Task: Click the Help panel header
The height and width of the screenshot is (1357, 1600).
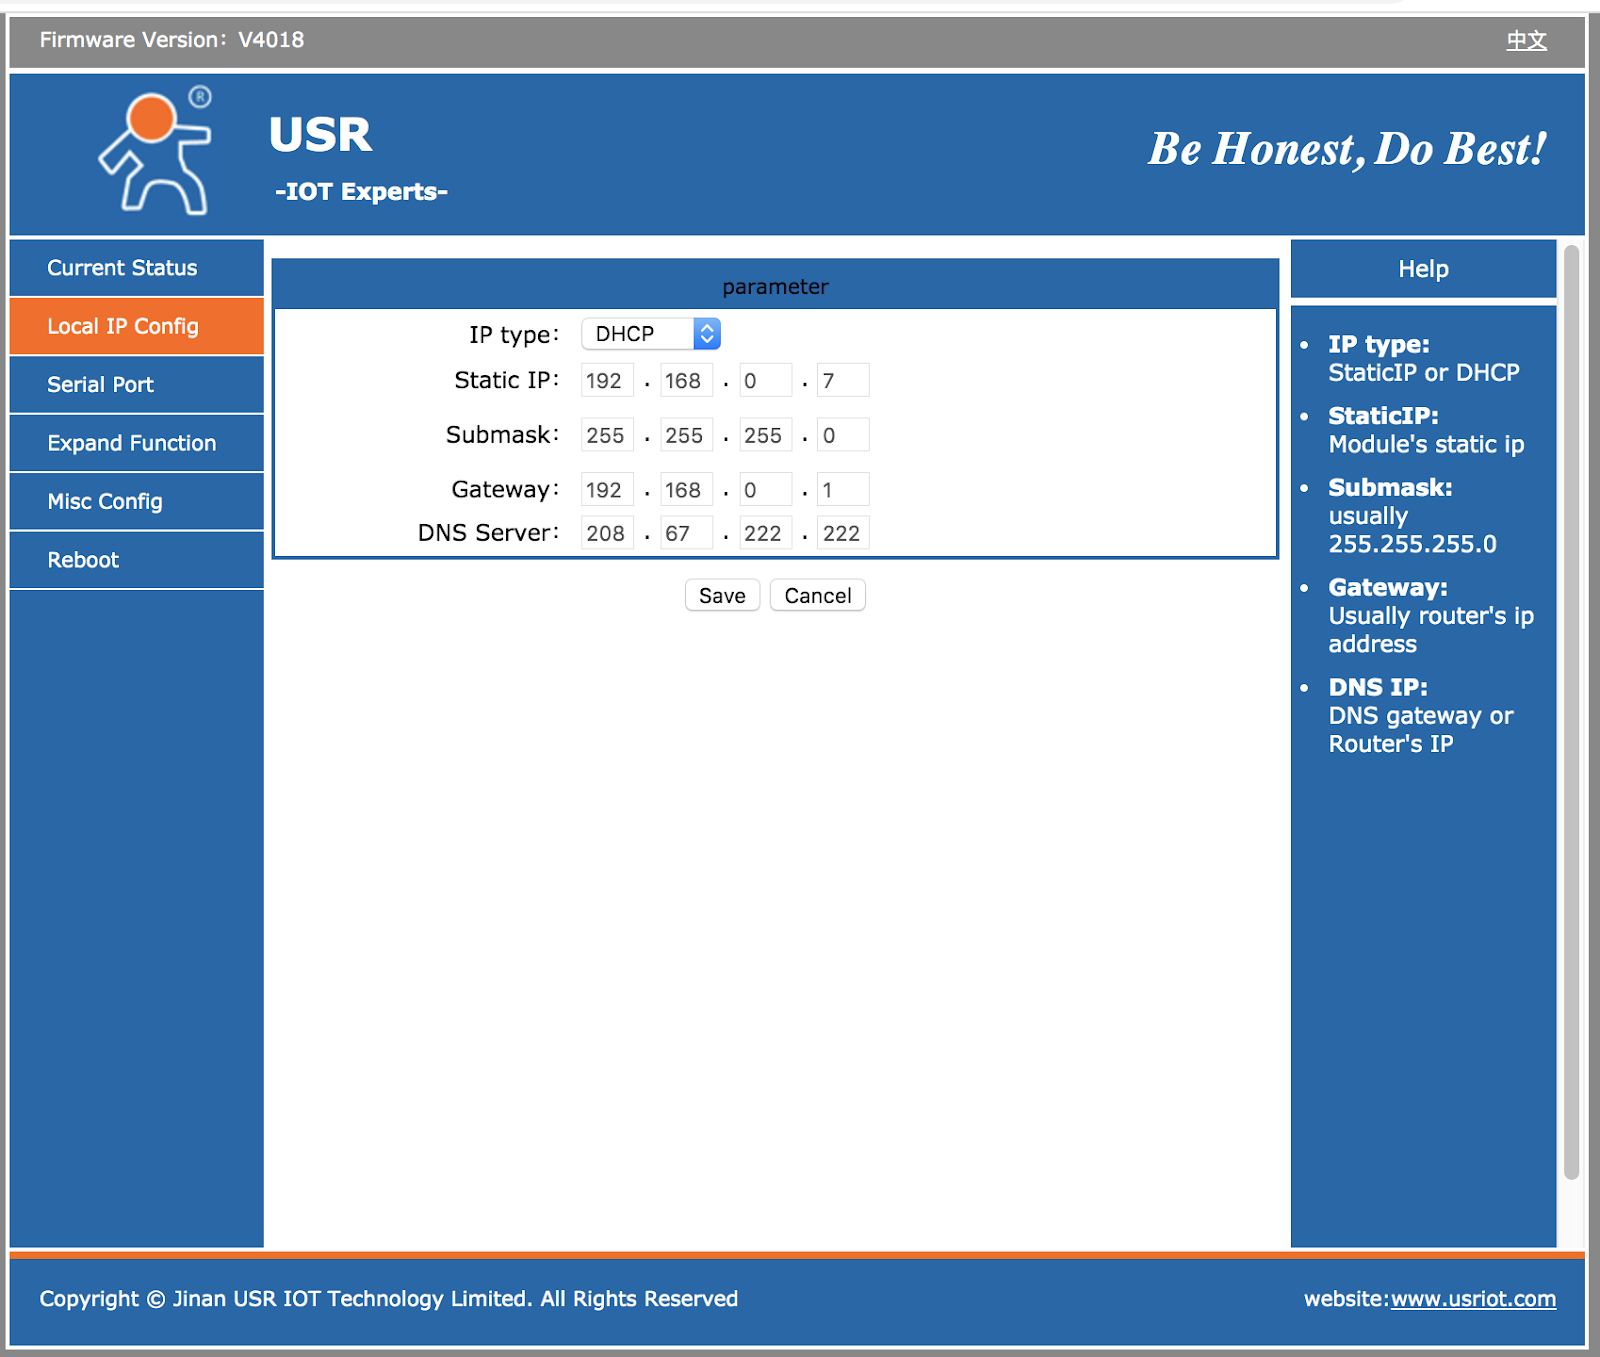Action: pyautogui.click(x=1423, y=268)
